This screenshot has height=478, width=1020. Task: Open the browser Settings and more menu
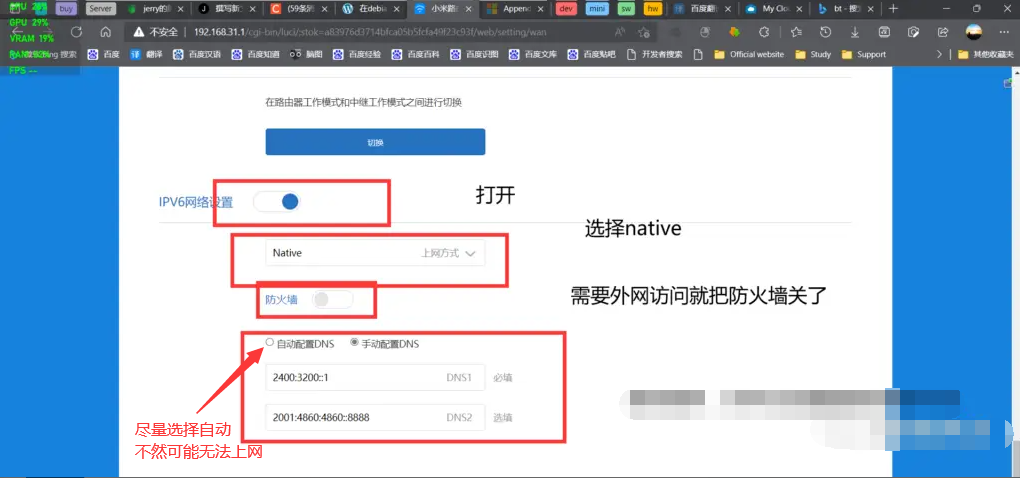[x=1004, y=32]
